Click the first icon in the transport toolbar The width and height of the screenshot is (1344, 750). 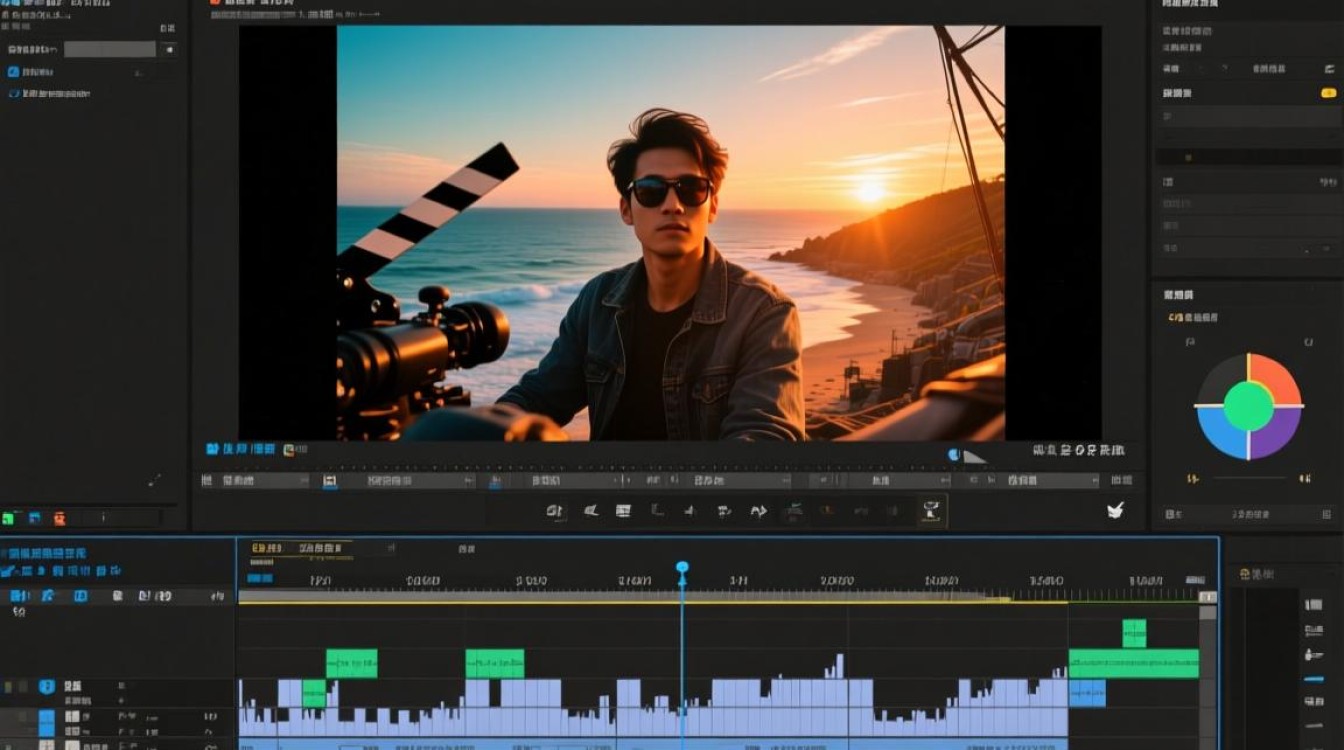(x=554, y=511)
